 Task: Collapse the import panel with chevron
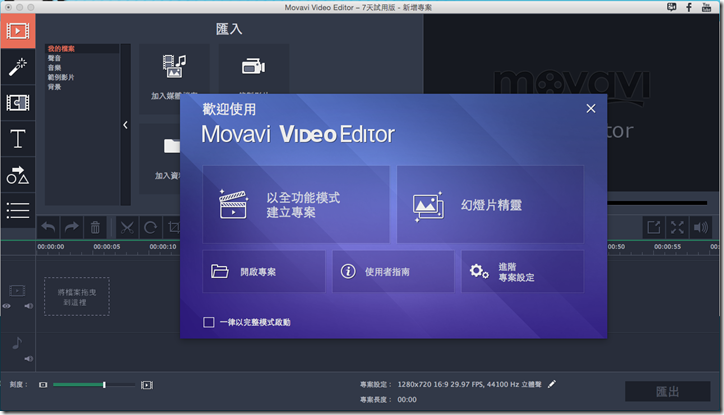point(126,125)
